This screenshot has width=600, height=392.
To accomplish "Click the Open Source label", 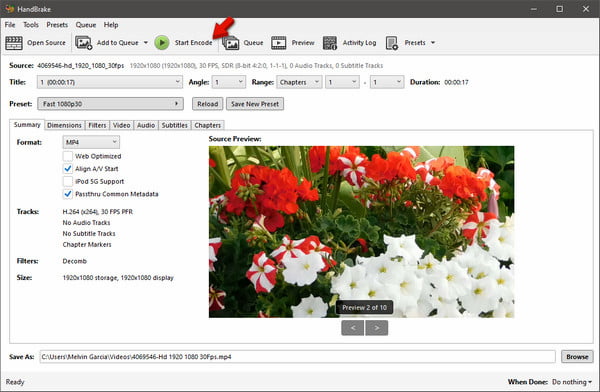I will [46, 43].
